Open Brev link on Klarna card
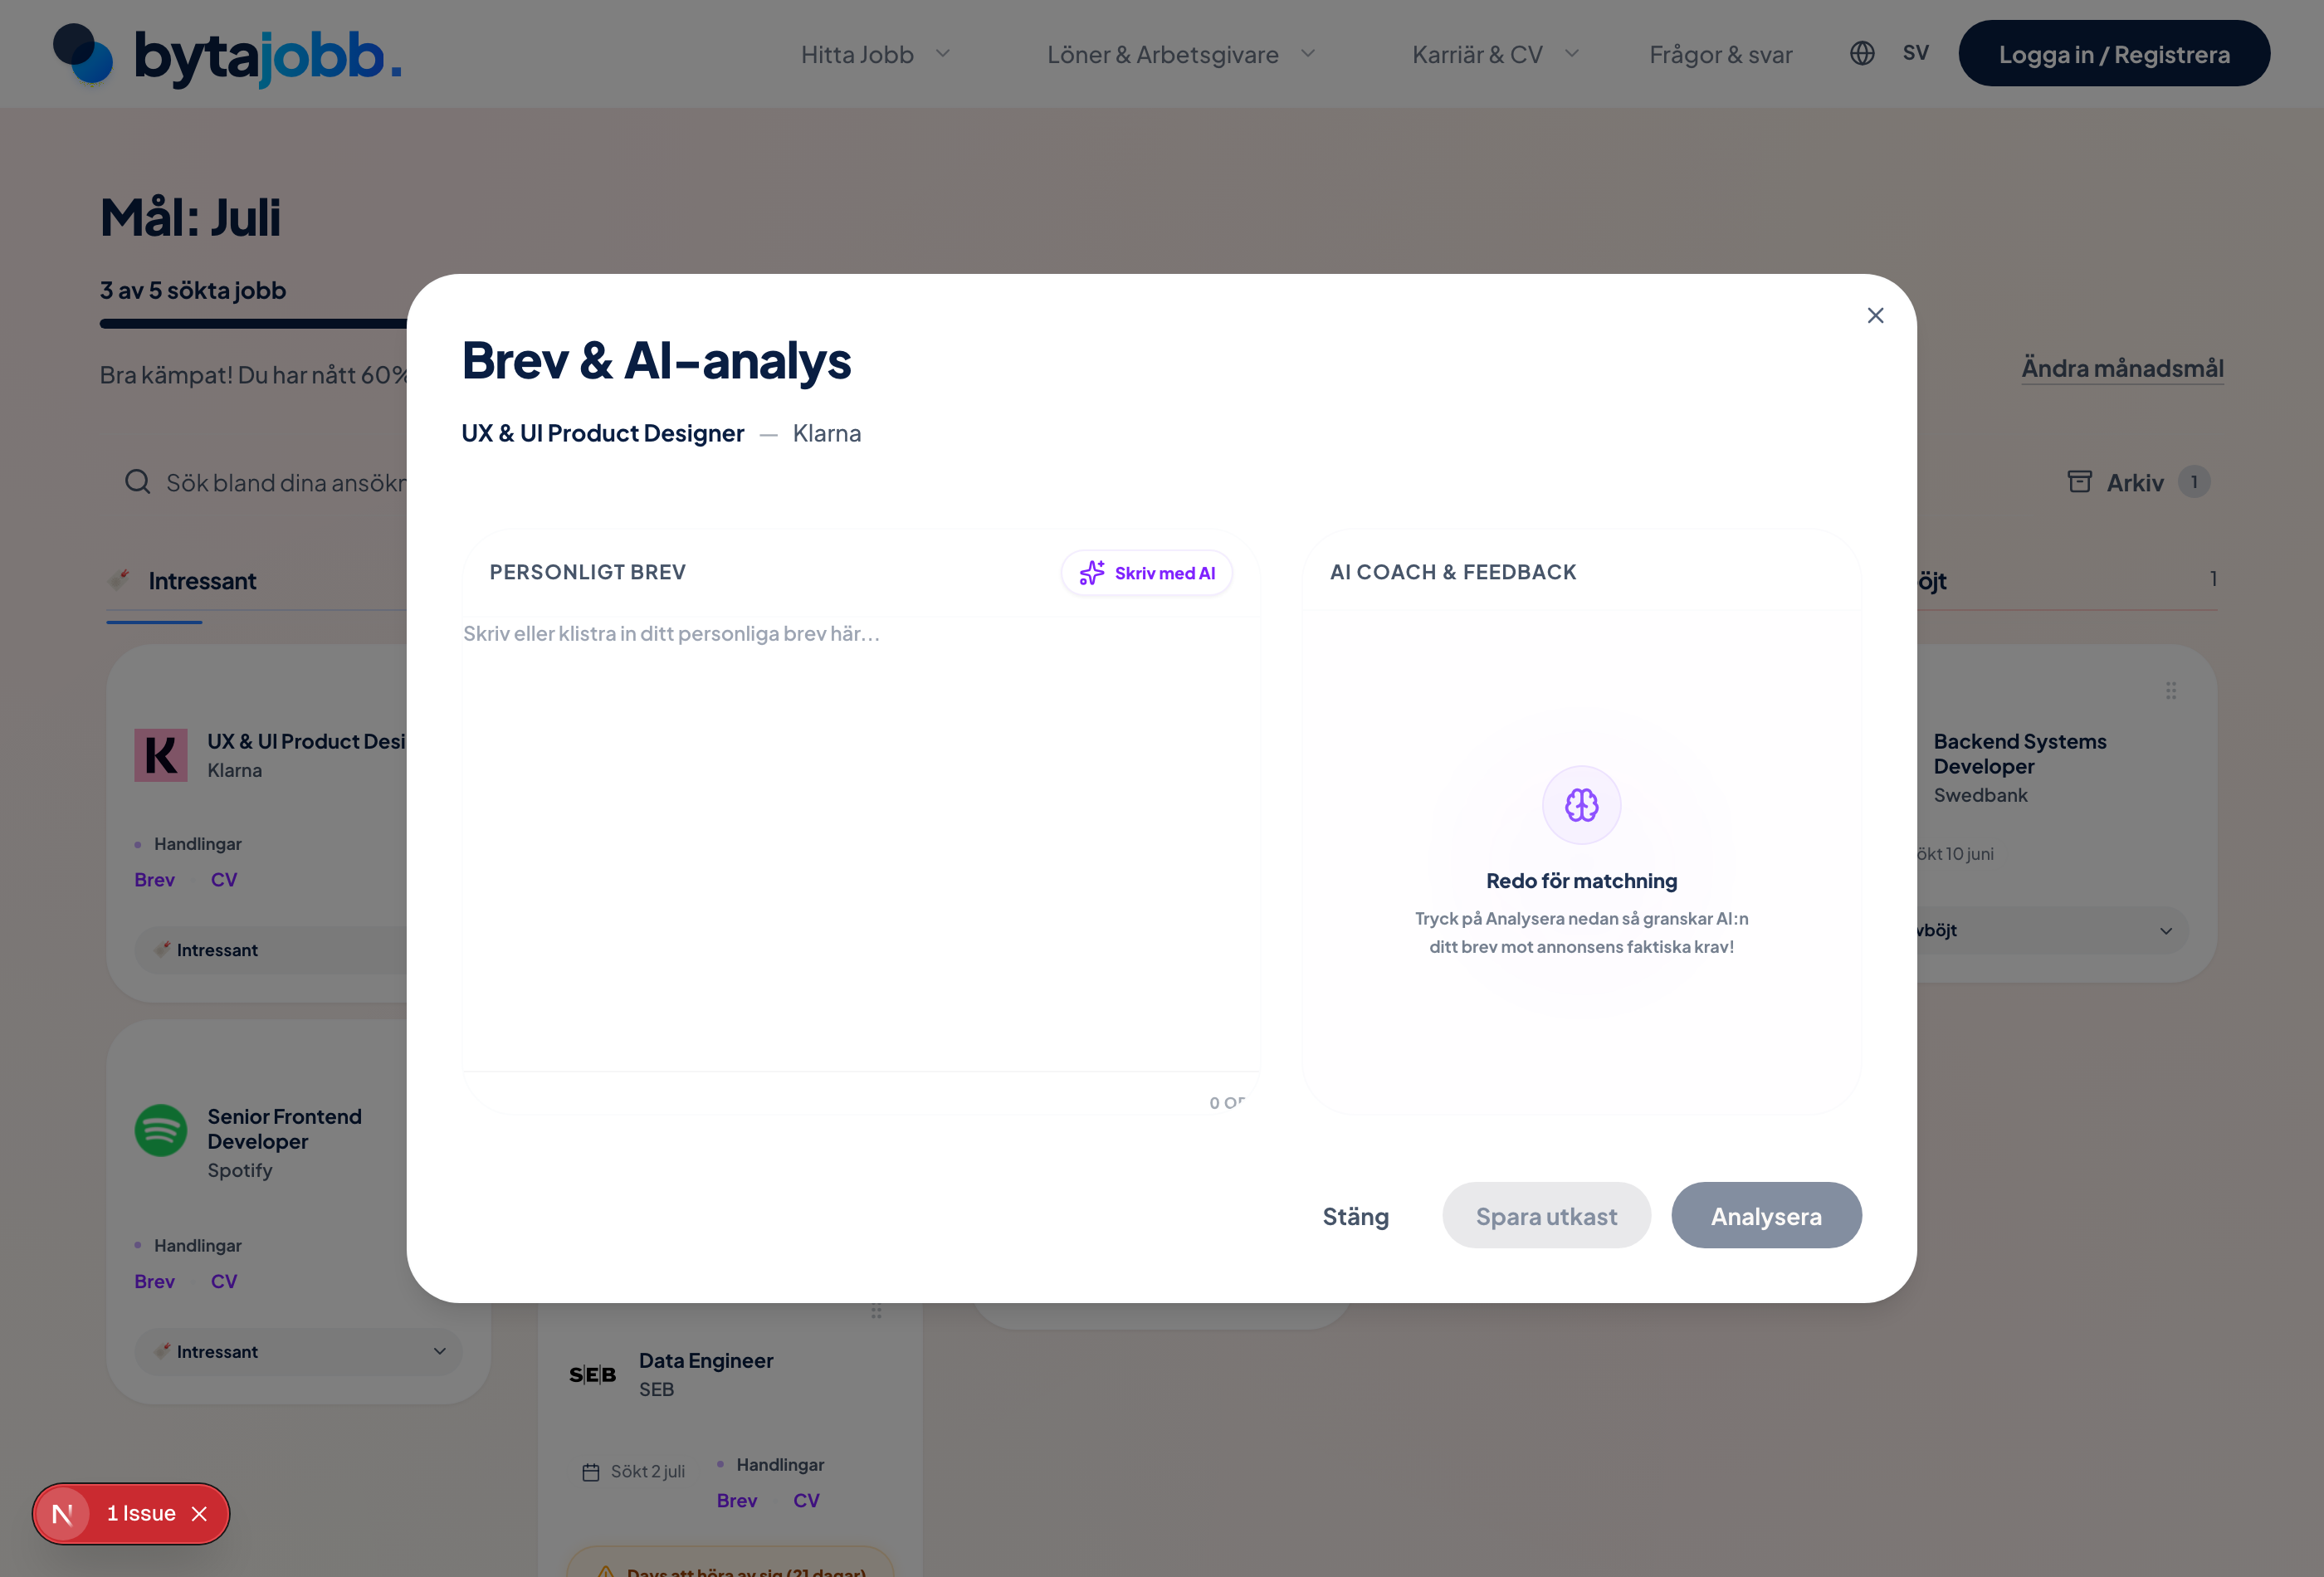Screen dimensions: 2324x1577 click(155, 880)
